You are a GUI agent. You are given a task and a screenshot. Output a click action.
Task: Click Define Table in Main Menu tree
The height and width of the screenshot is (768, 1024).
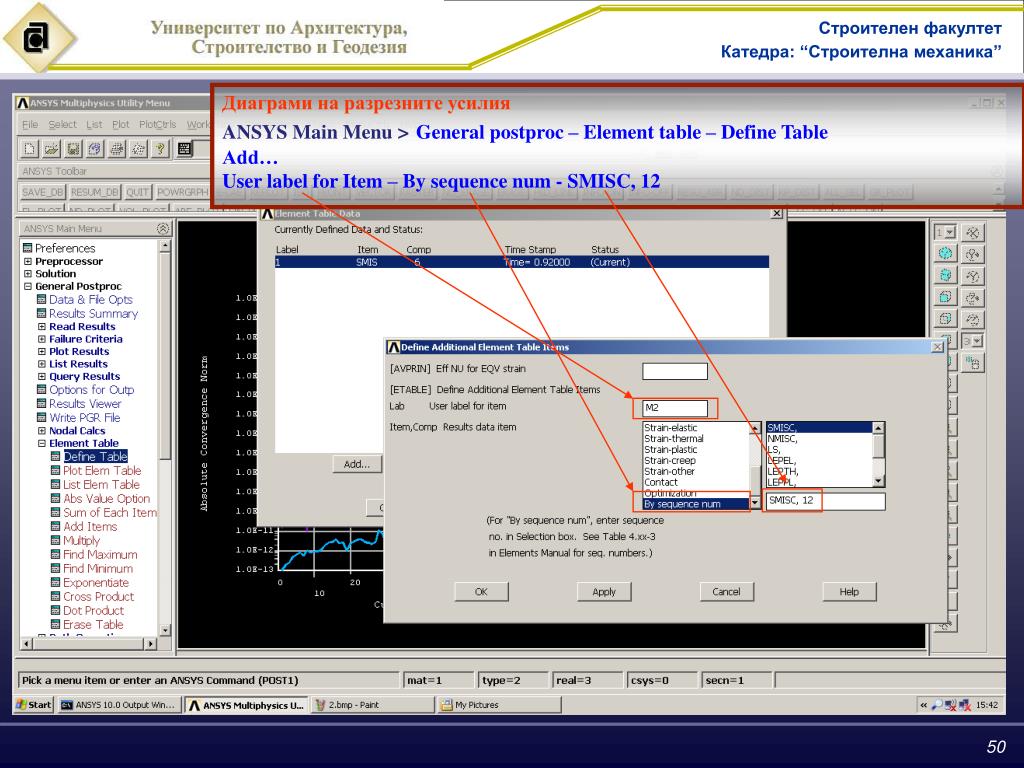95,456
